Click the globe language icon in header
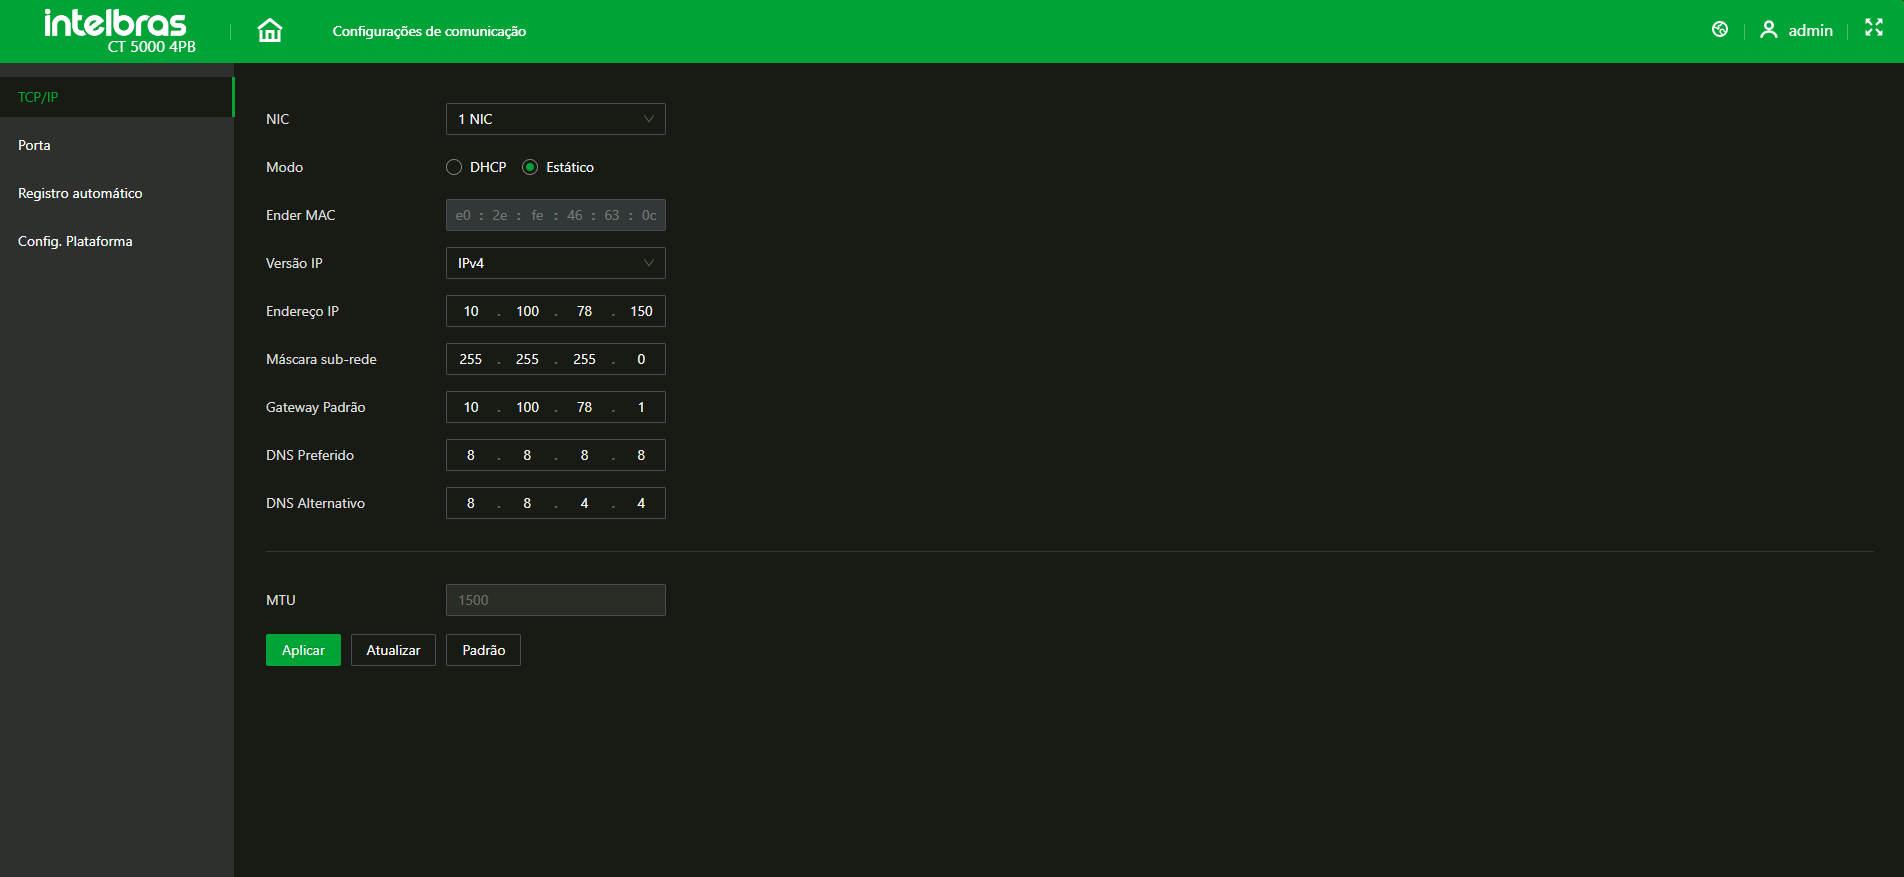The image size is (1904, 877). 1720,30
